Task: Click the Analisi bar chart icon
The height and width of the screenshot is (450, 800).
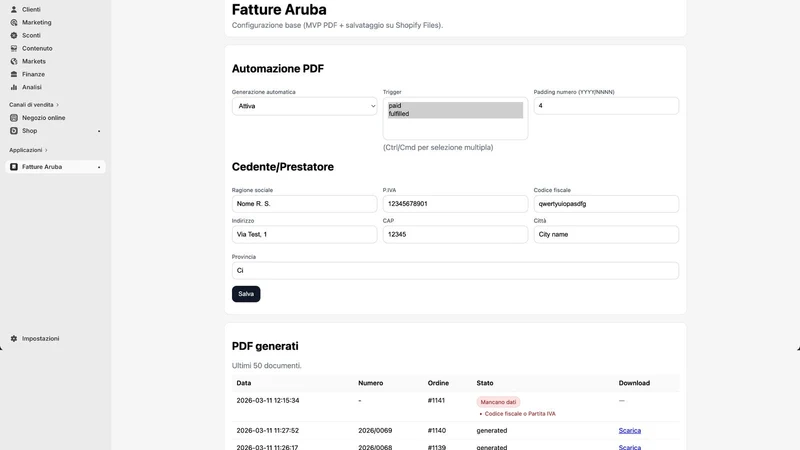Action: [x=14, y=87]
